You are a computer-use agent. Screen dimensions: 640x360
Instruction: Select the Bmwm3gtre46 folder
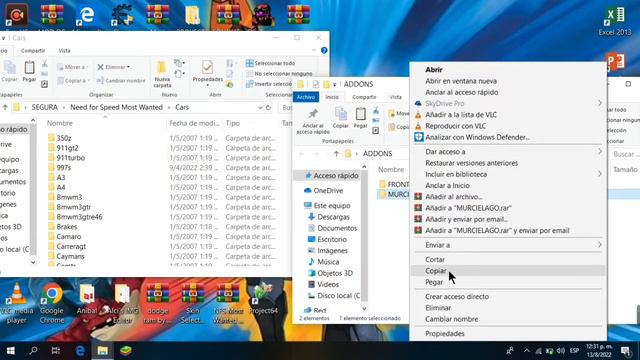(x=80, y=217)
